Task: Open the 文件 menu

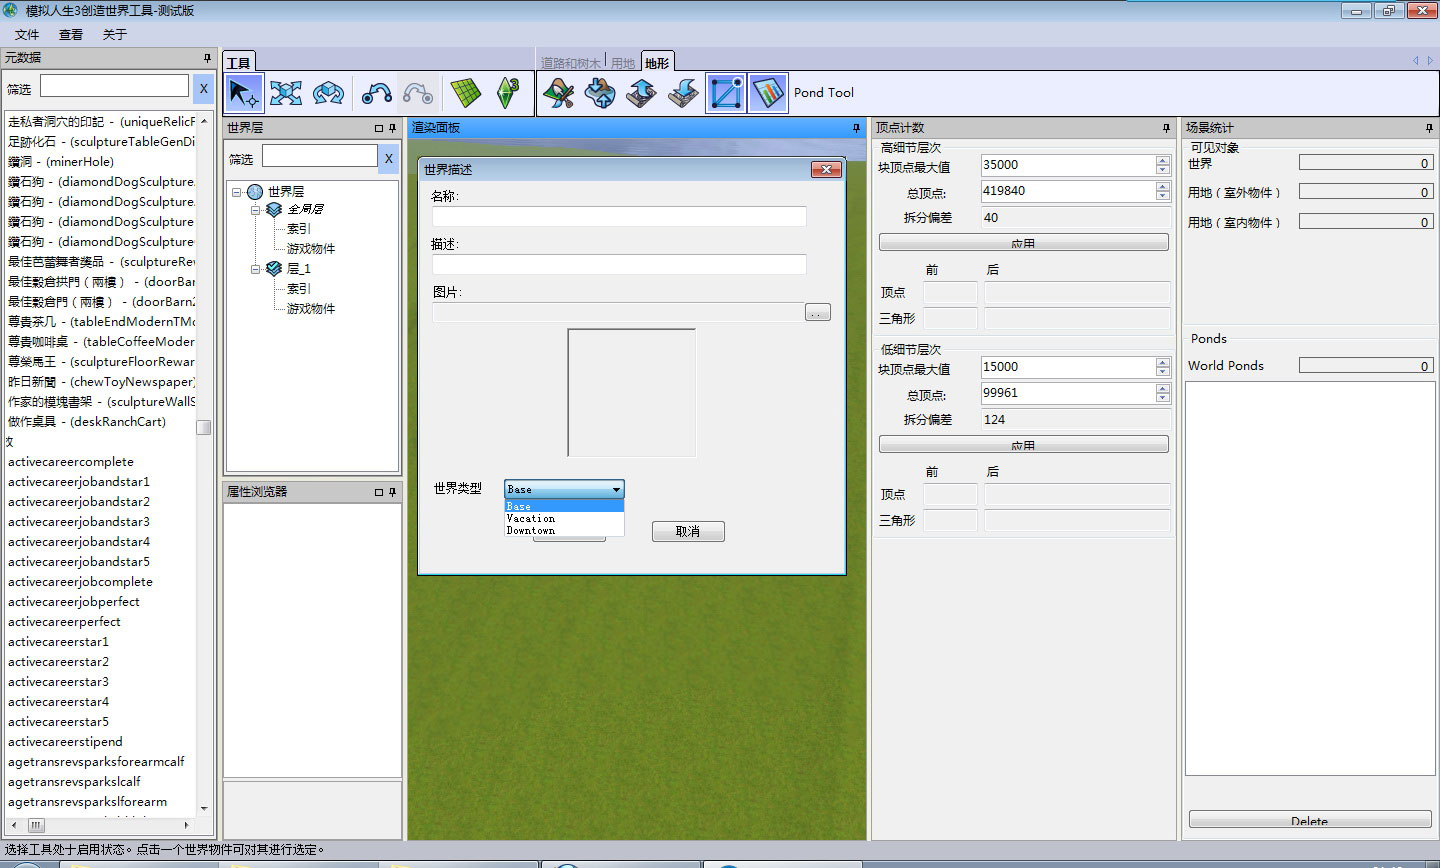Action: (27, 34)
